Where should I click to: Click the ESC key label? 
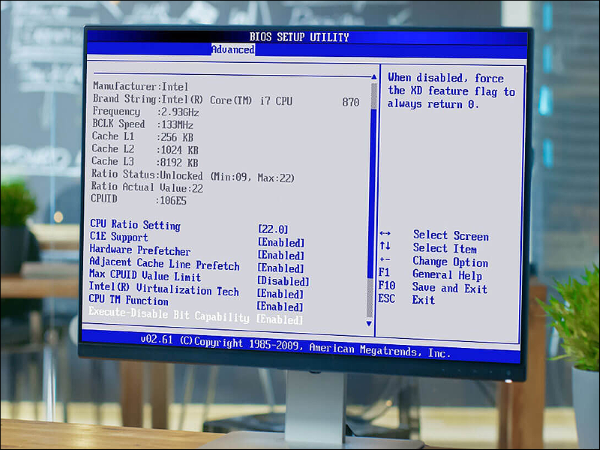click(x=387, y=300)
